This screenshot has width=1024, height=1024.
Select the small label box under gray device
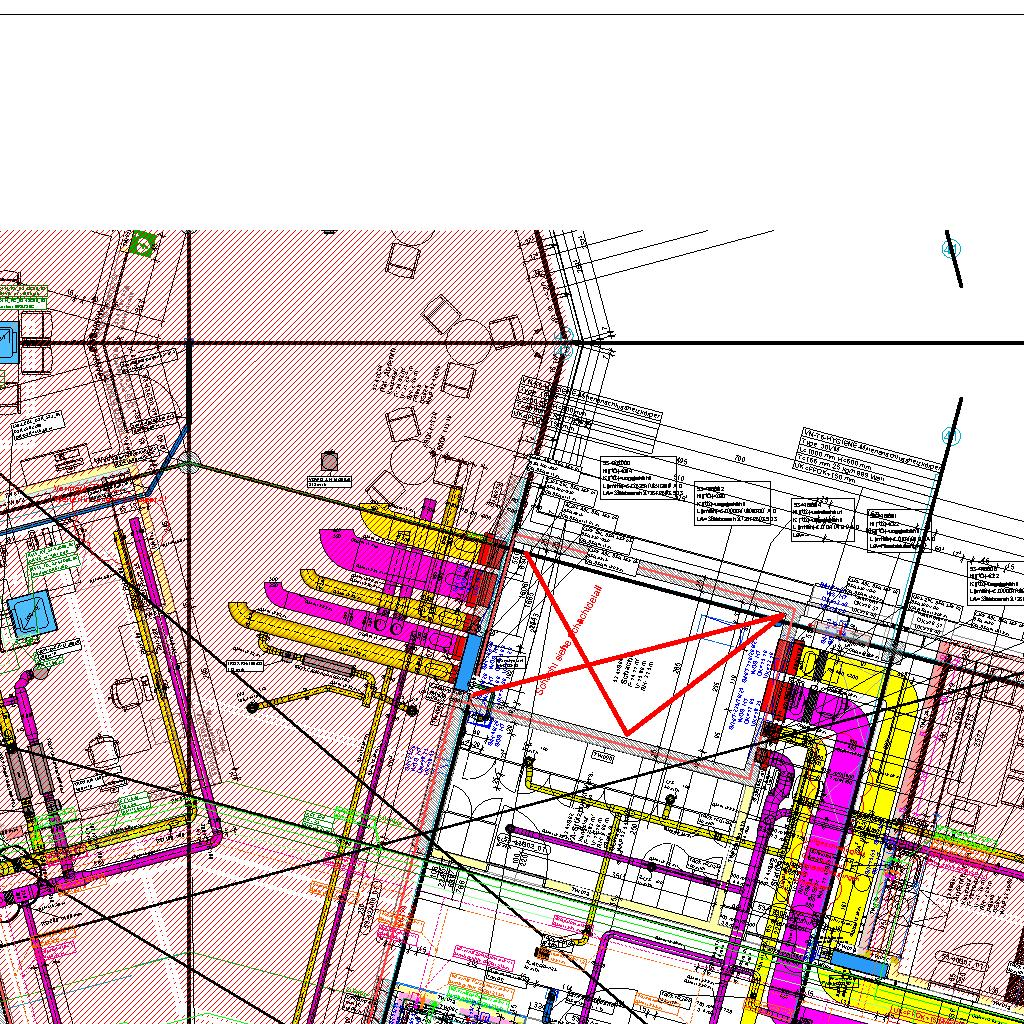pos(330,481)
